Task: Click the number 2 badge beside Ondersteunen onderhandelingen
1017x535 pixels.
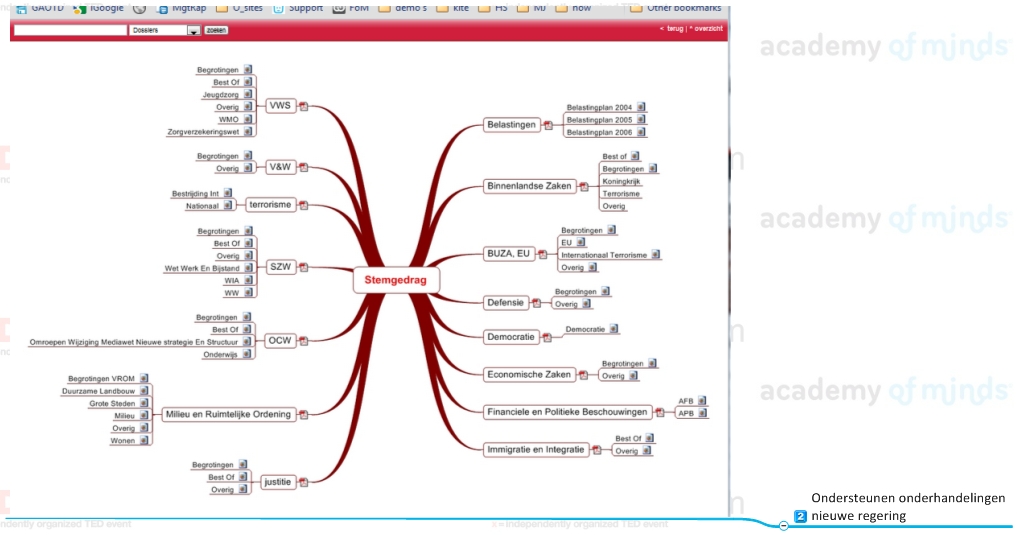Action: (x=801, y=517)
